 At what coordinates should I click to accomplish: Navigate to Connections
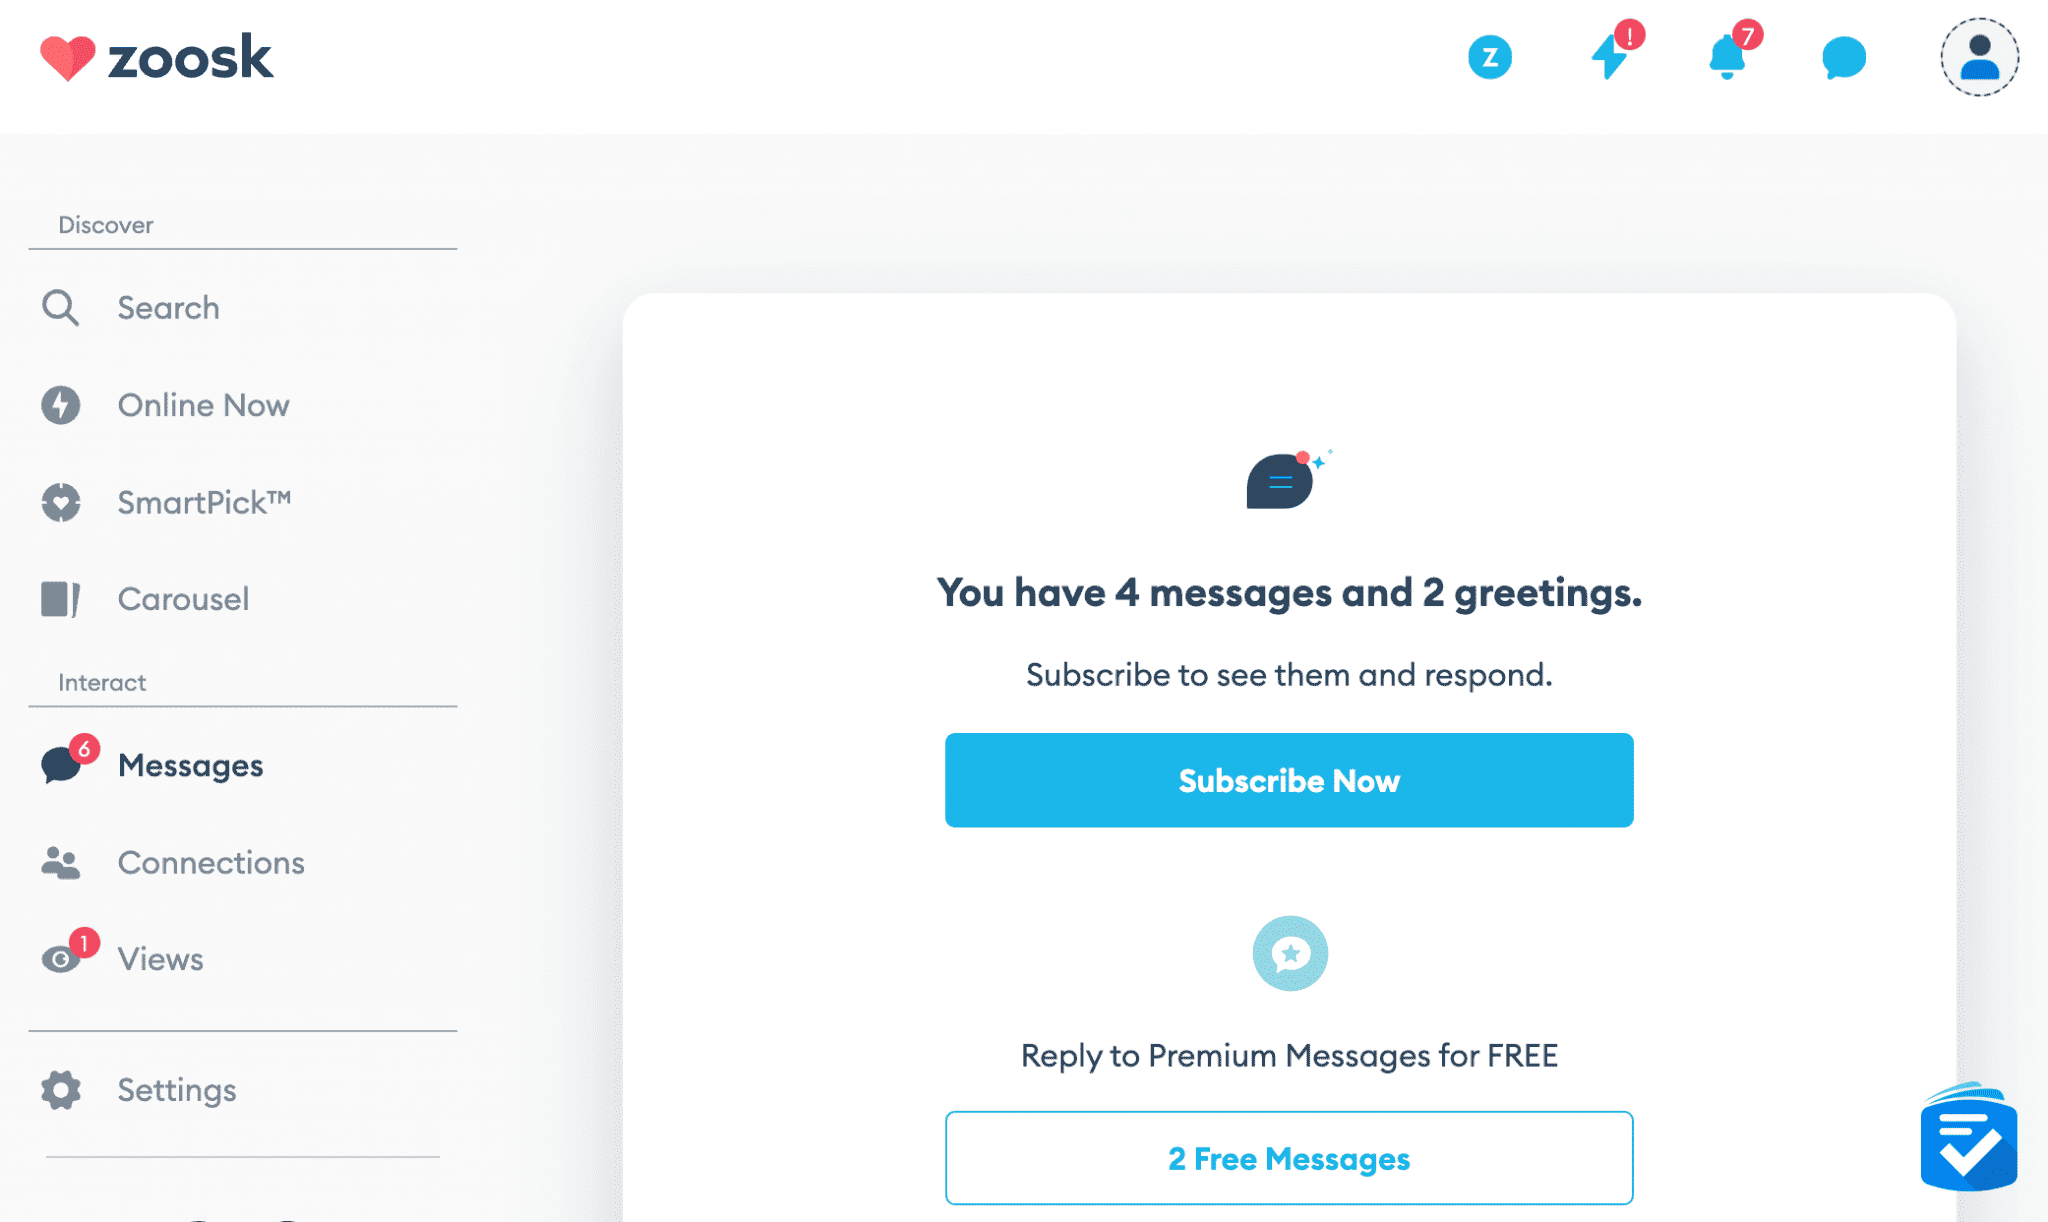[x=211, y=862]
